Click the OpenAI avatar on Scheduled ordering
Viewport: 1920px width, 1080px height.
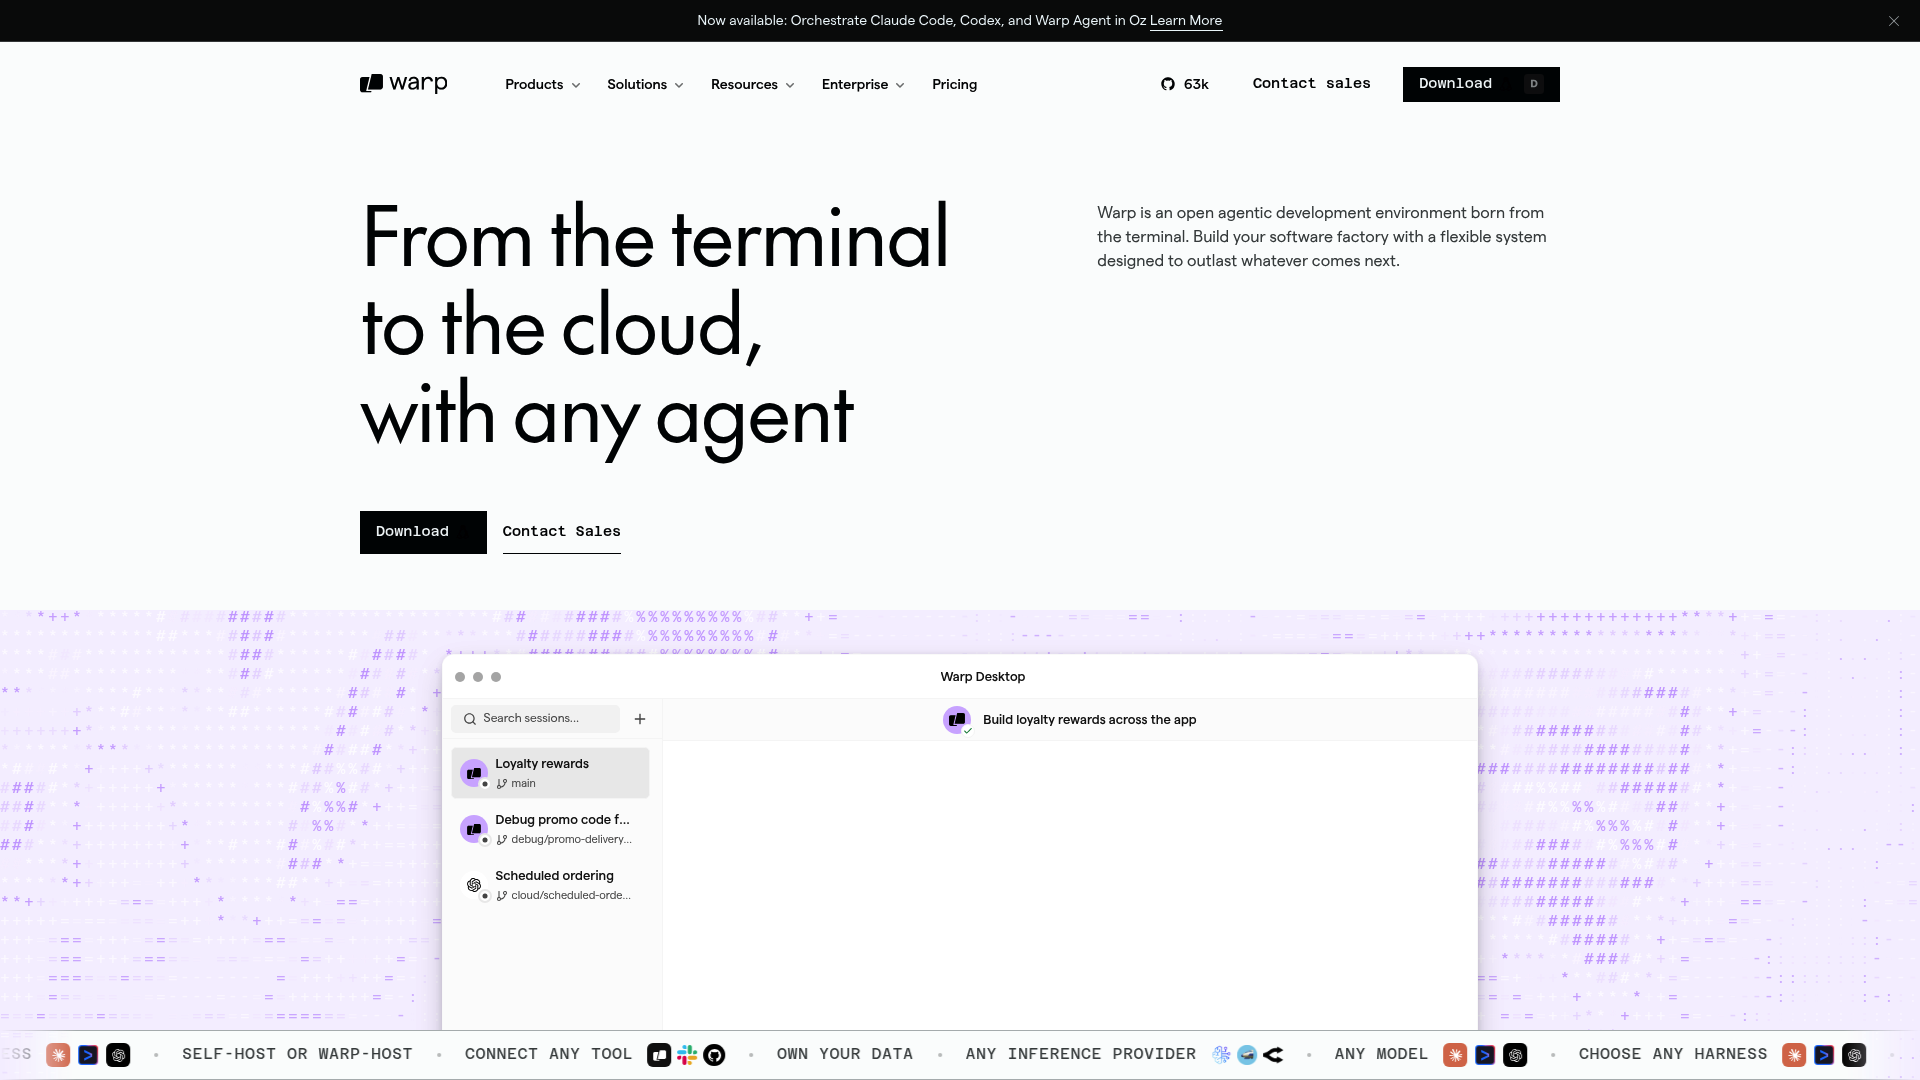[474, 885]
